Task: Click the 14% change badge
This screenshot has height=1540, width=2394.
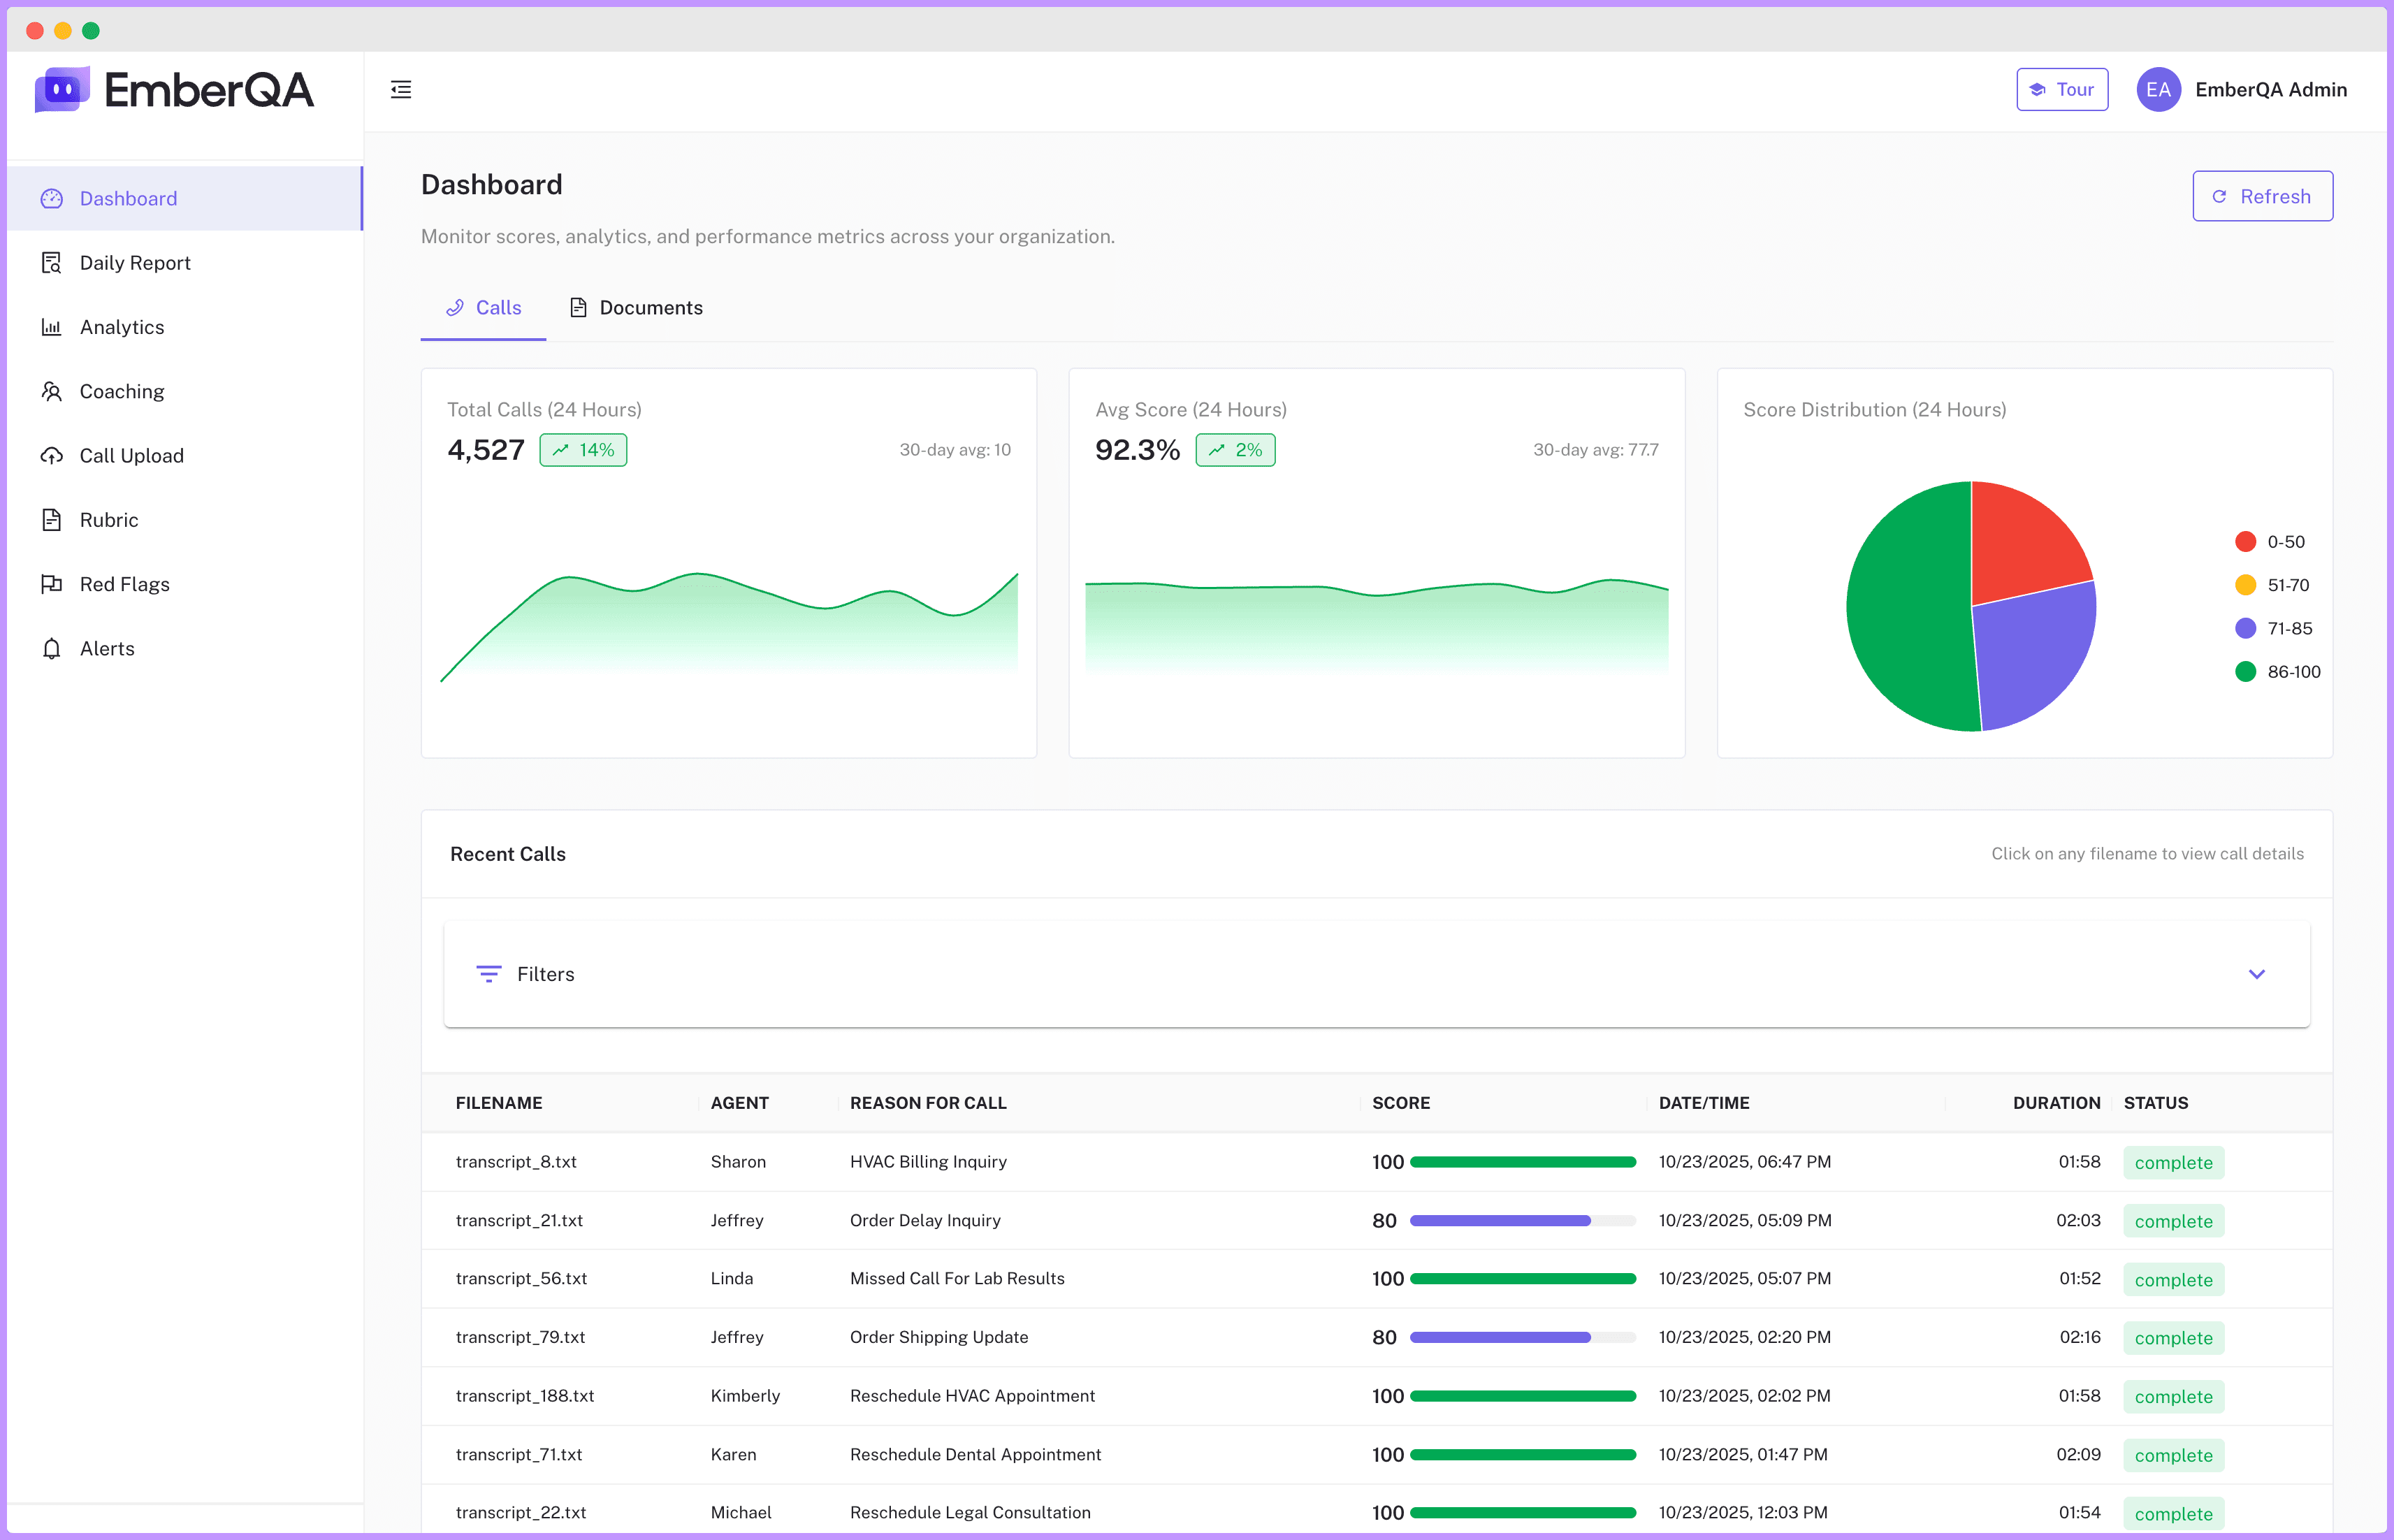Action: (x=583, y=450)
